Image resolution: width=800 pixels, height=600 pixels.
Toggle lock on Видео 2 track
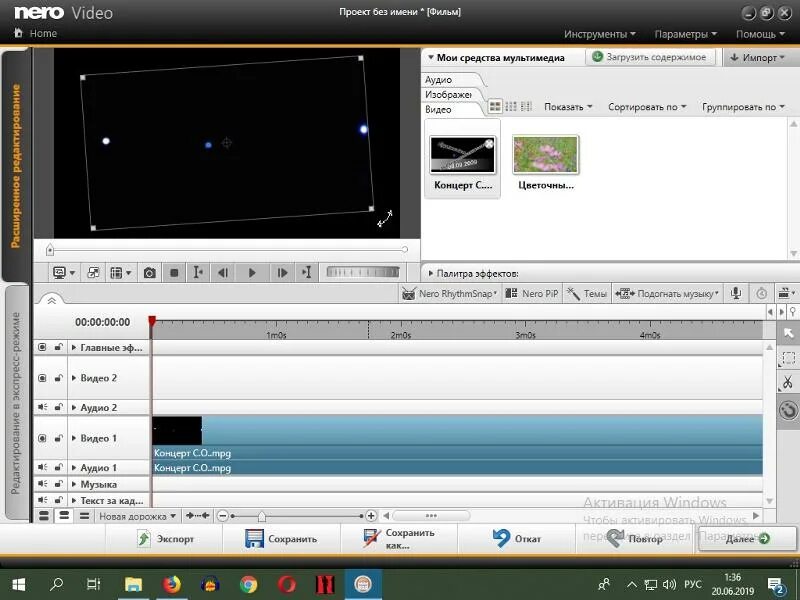59,378
